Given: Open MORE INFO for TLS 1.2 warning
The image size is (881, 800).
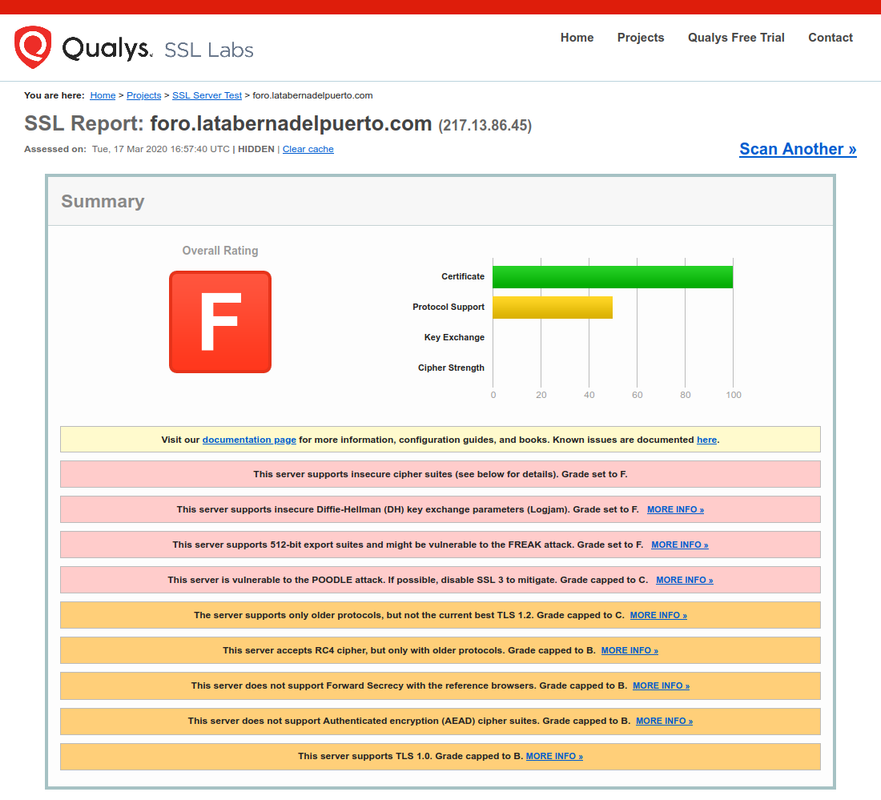Looking at the screenshot, I should coord(659,615).
